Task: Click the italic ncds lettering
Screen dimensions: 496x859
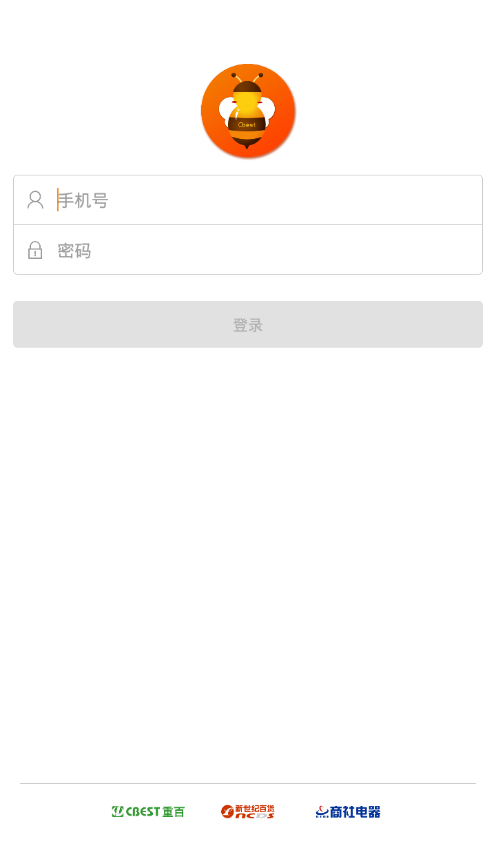Action: pyautogui.click(x=255, y=816)
